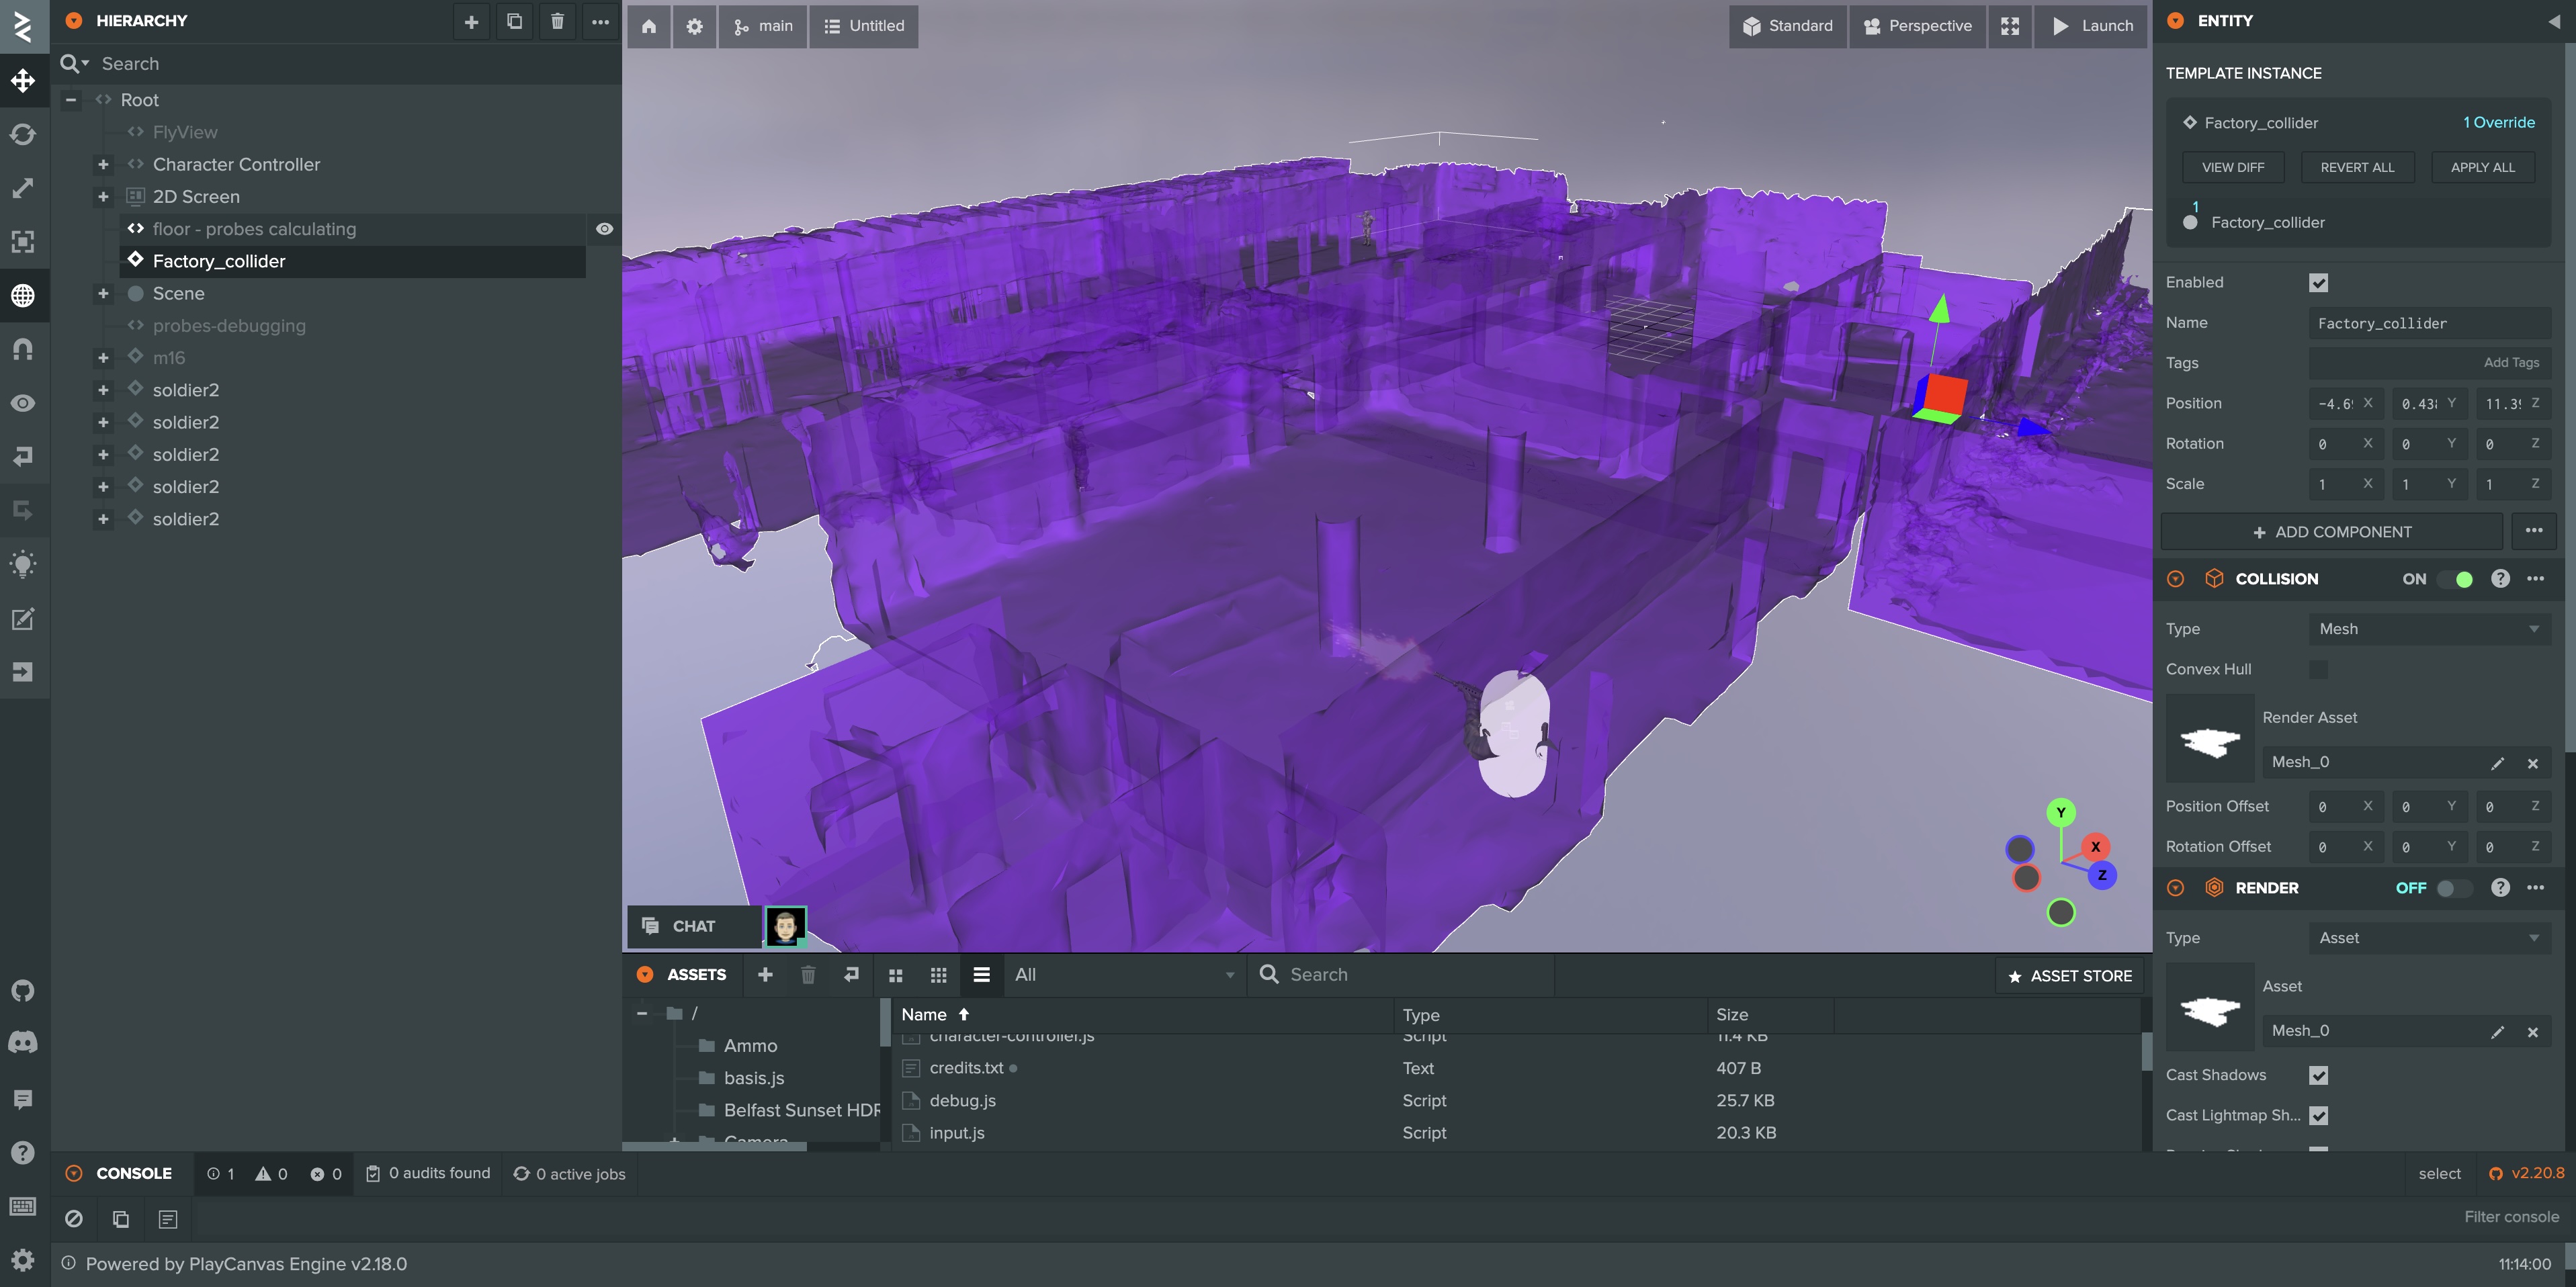The image size is (2576, 1287).
Task: Hide the 'floor - probes calculating' entity
Action: pos(604,228)
